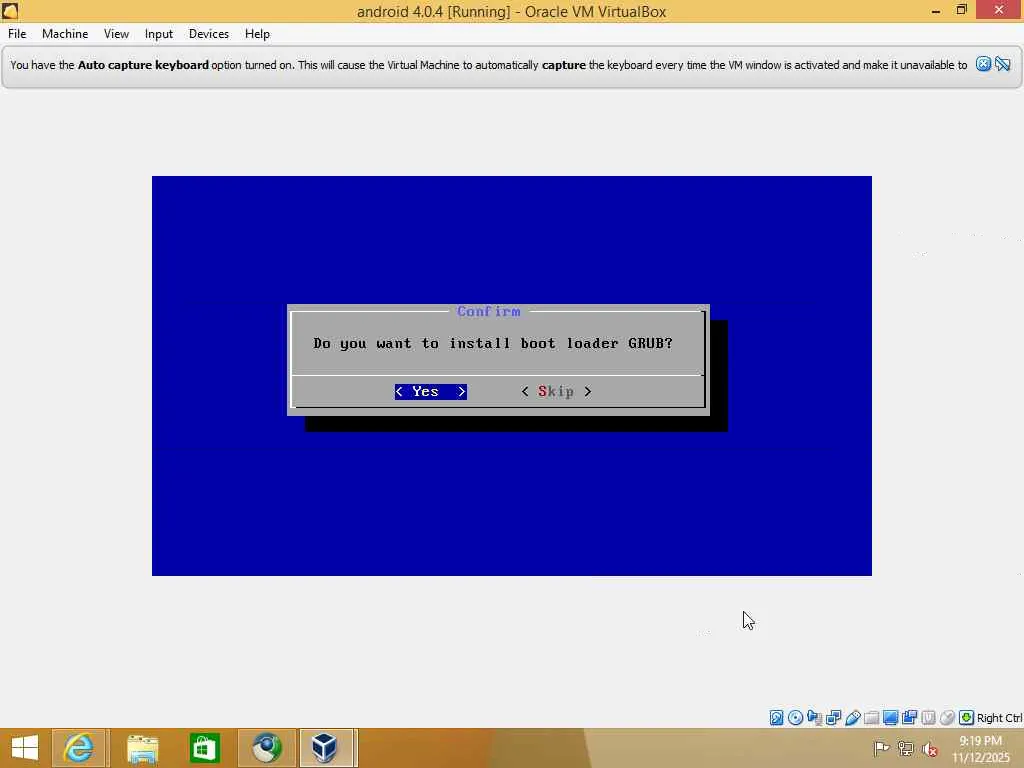This screenshot has width=1024, height=768.
Task: Close the VirtualBox window
Action: tap(999, 10)
